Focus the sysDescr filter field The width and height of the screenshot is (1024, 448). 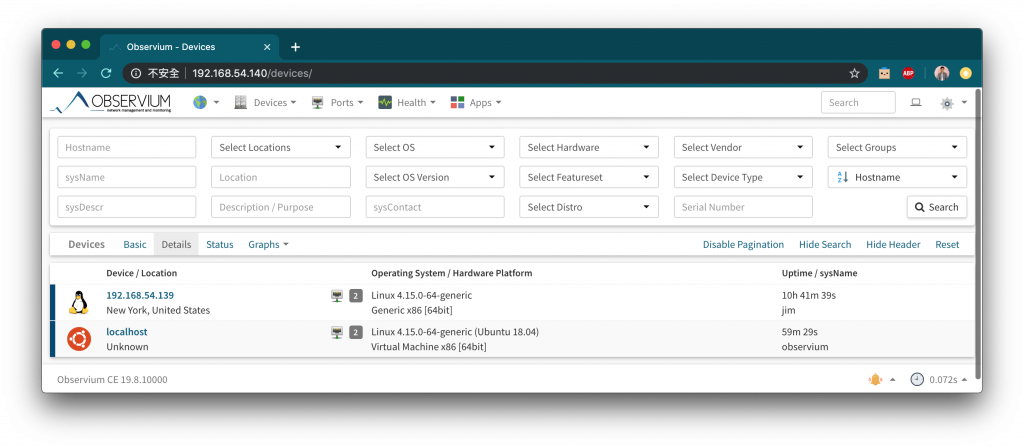click(x=127, y=207)
